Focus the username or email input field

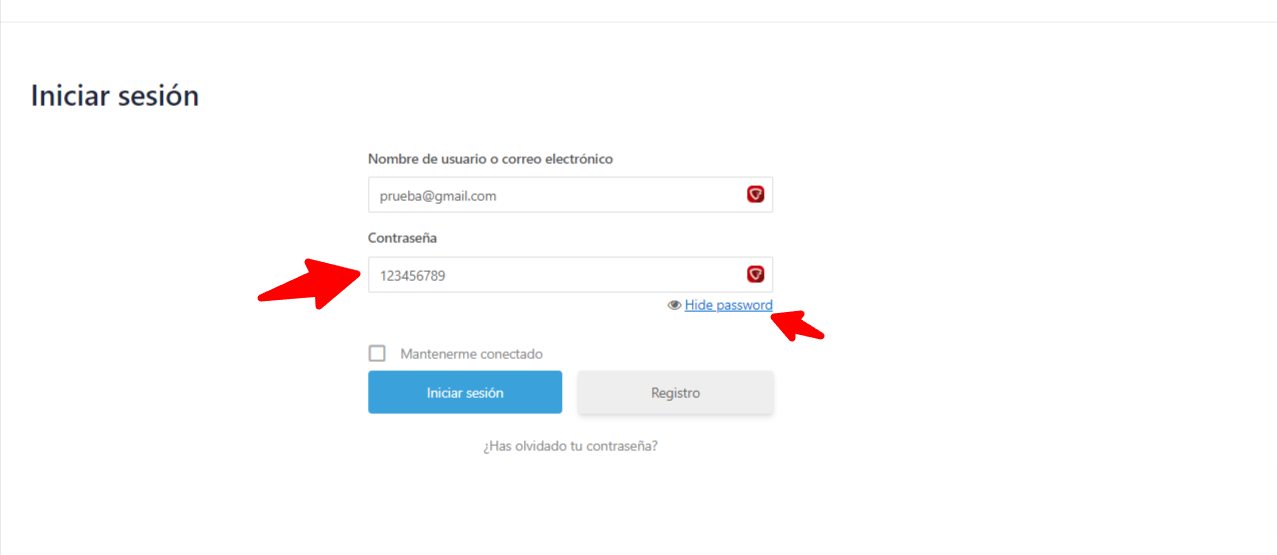click(x=570, y=195)
